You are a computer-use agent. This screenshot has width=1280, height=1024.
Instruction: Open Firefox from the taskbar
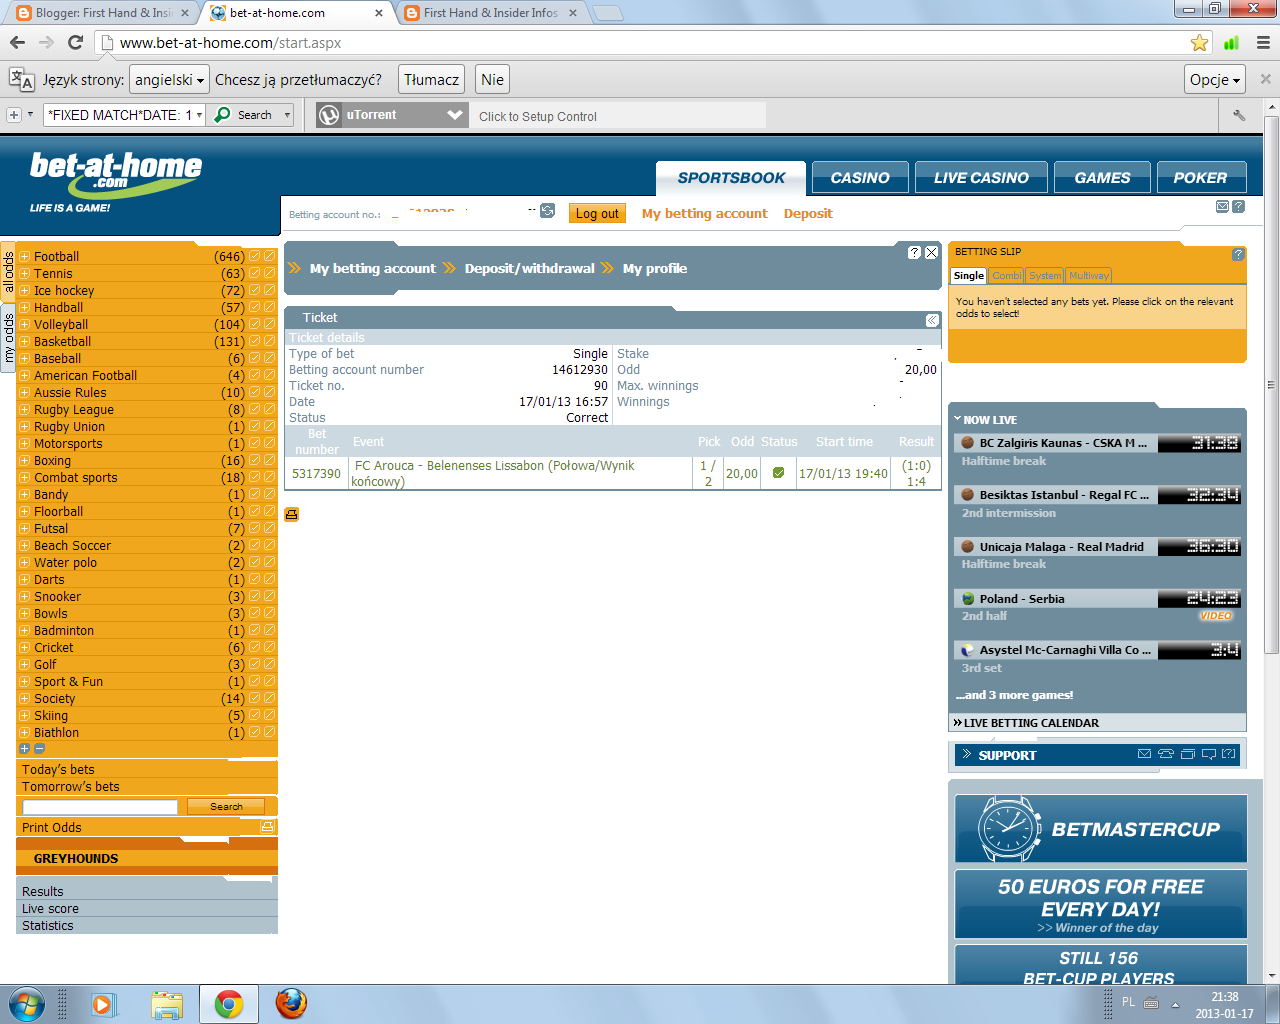[291, 1003]
